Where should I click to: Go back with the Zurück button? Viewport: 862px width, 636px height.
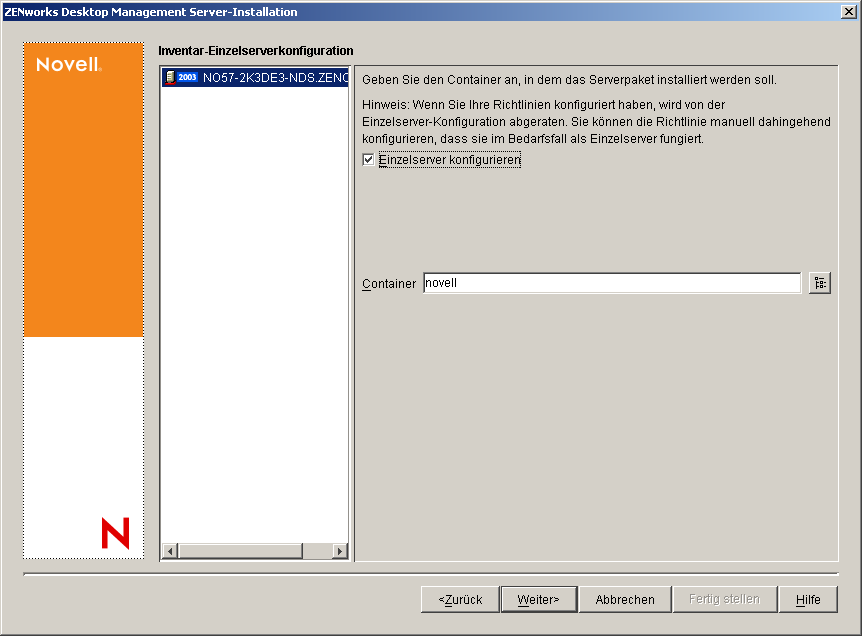[461, 599]
